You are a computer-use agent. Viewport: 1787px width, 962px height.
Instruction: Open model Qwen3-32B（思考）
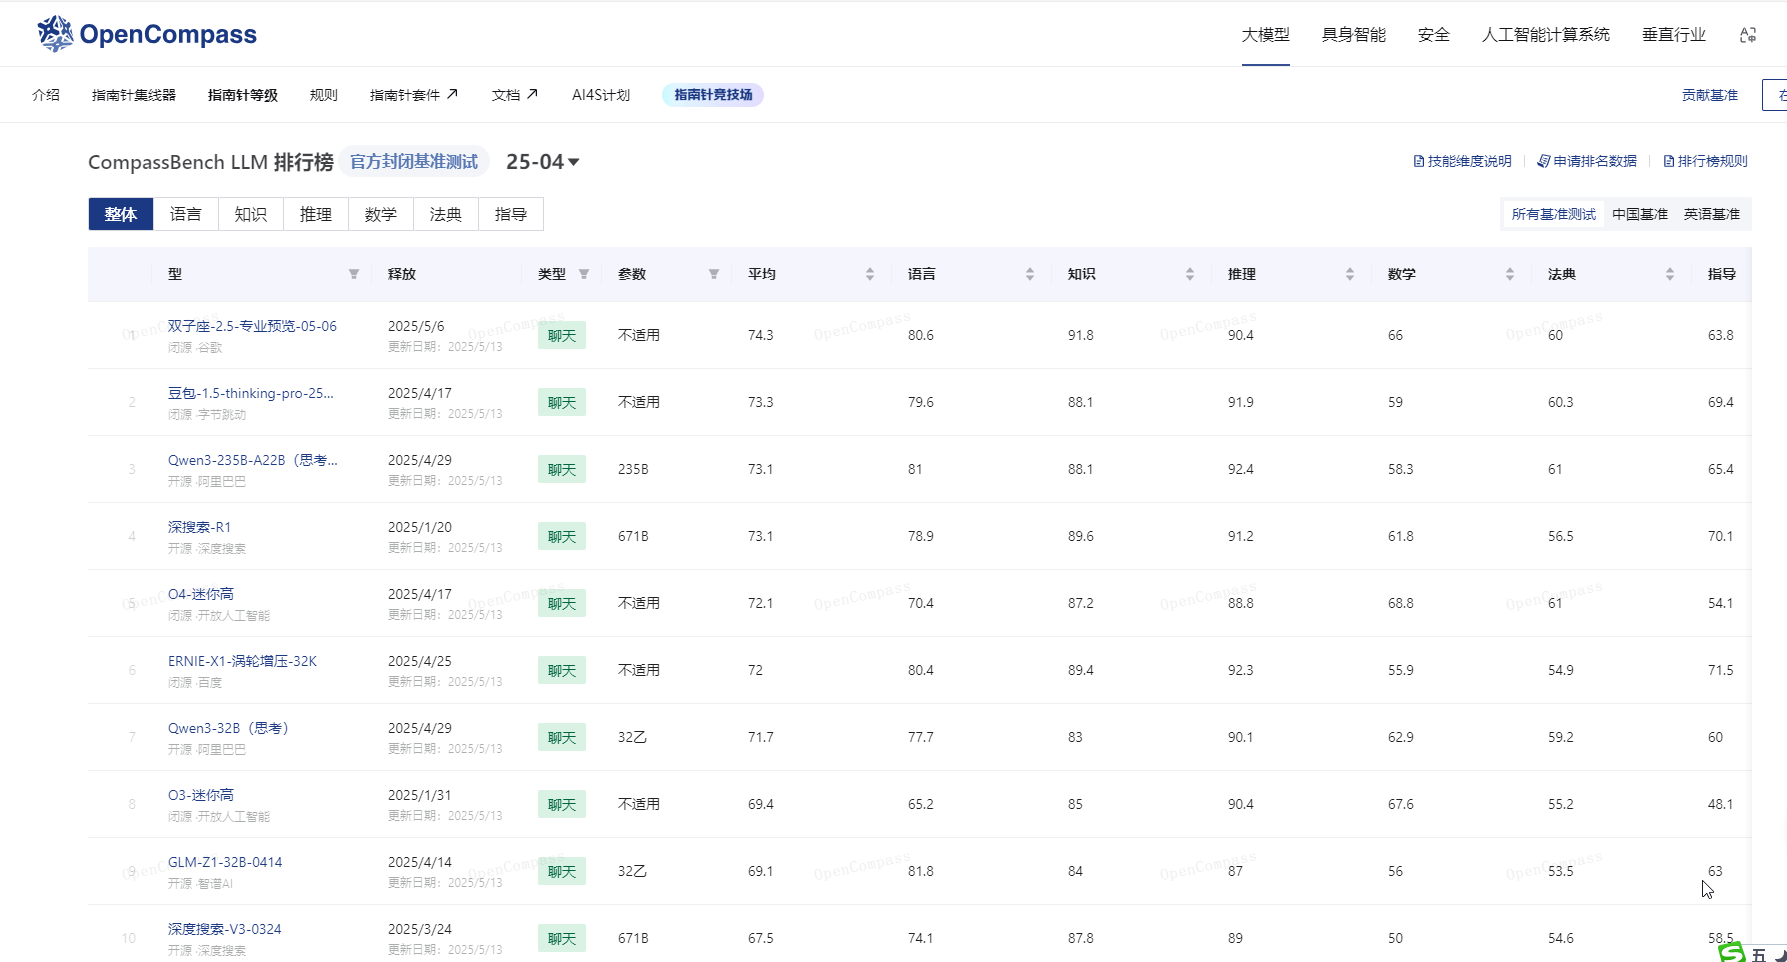pos(231,728)
